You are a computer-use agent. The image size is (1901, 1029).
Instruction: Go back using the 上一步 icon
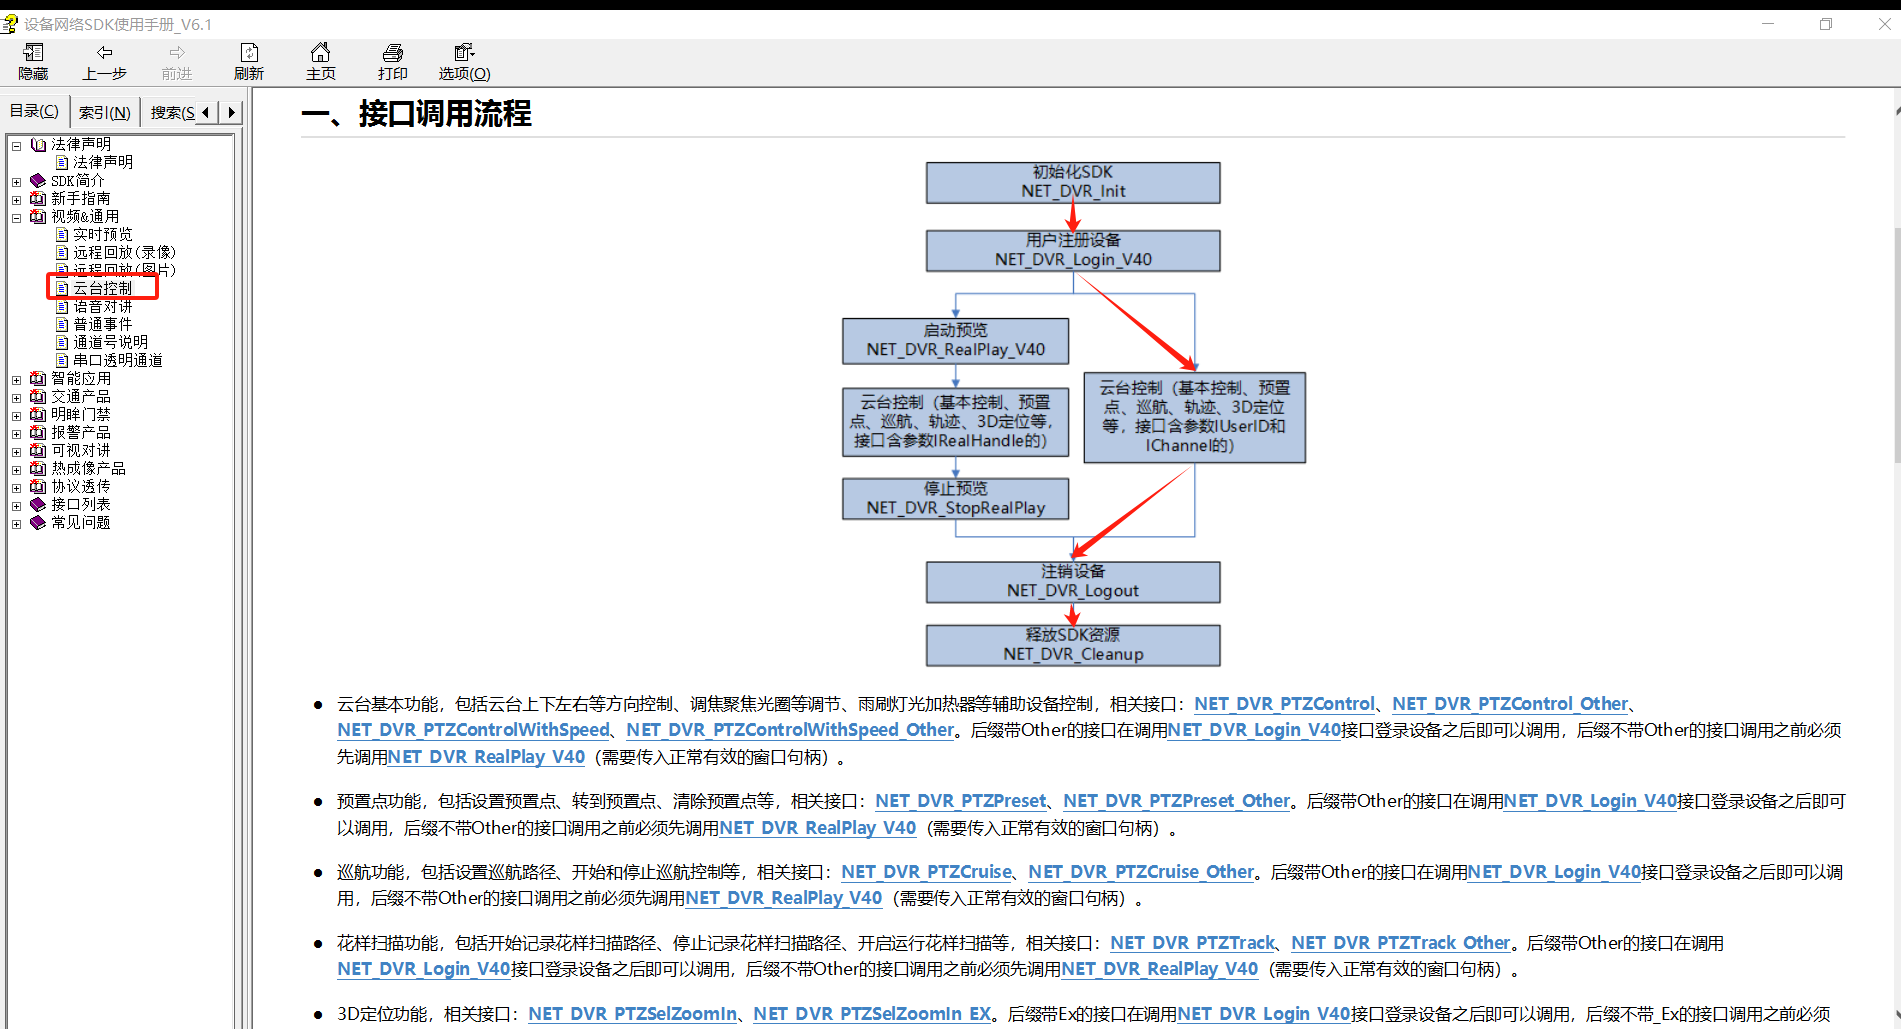105,60
